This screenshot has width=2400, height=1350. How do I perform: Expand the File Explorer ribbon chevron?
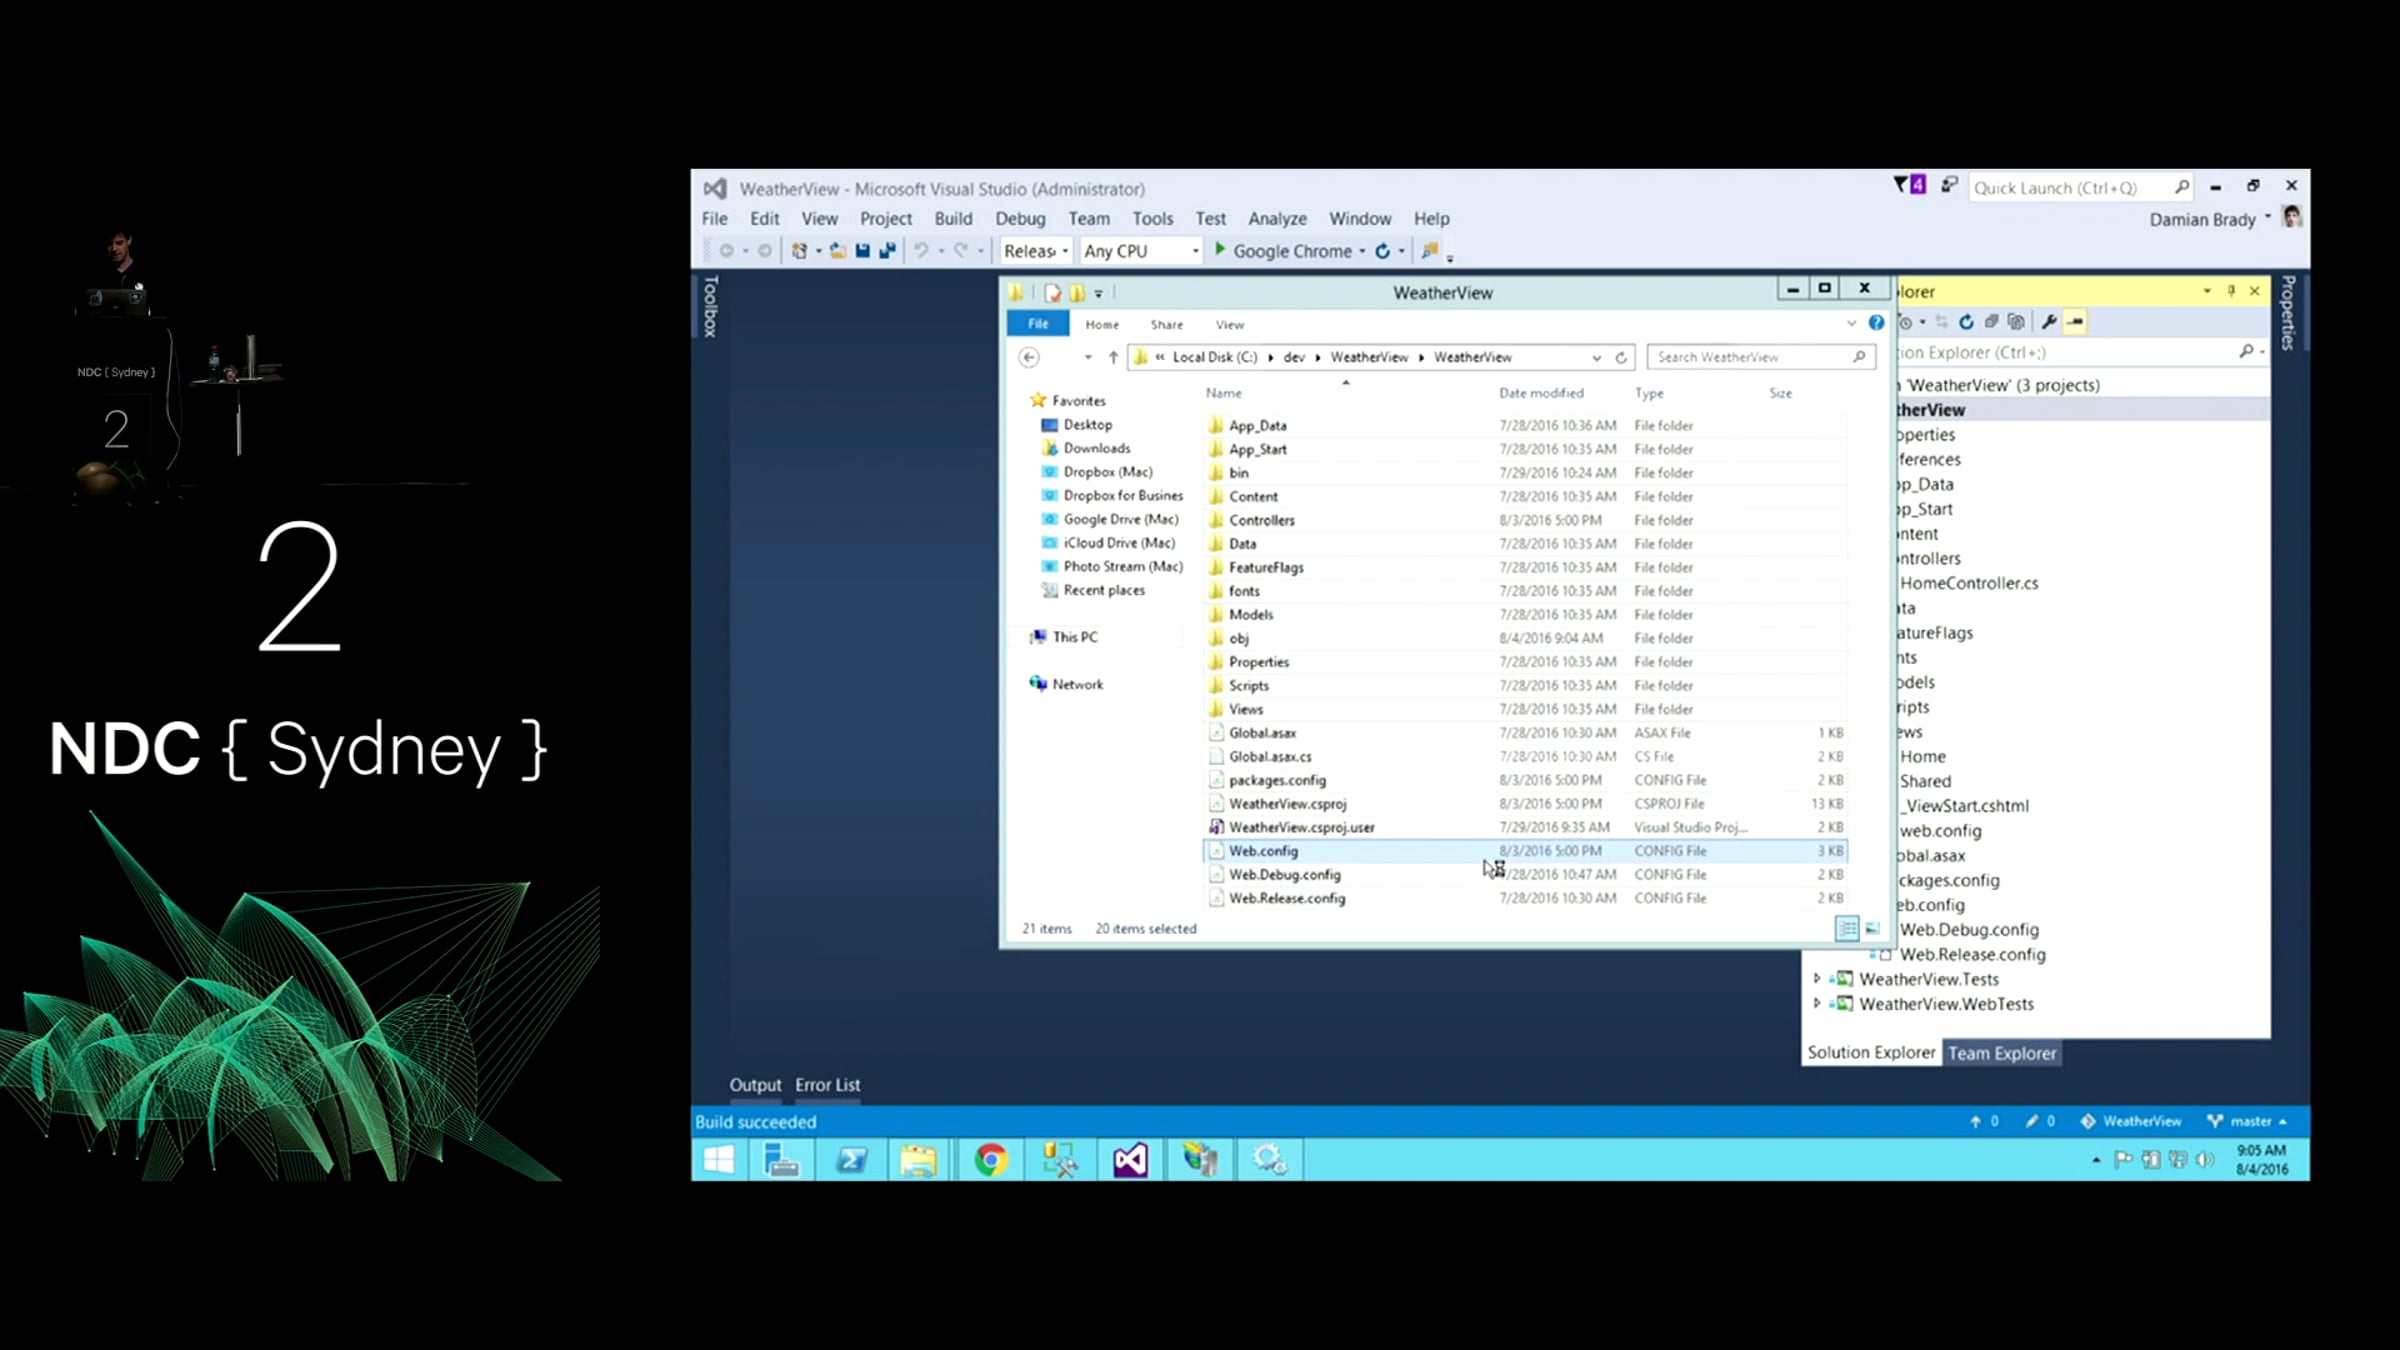tap(1851, 323)
